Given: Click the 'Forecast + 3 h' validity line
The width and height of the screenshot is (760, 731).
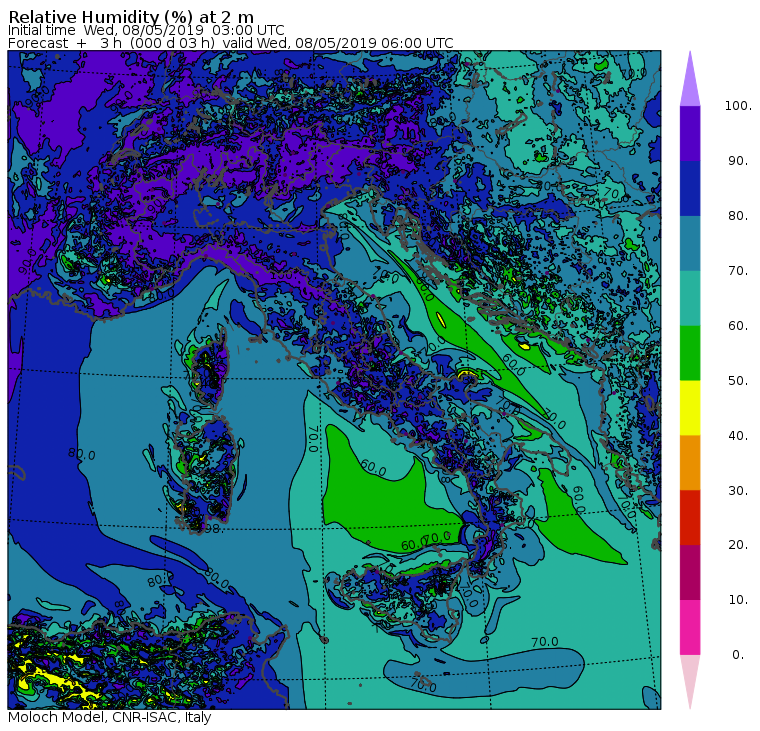Looking at the screenshot, I should click(231, 43).
